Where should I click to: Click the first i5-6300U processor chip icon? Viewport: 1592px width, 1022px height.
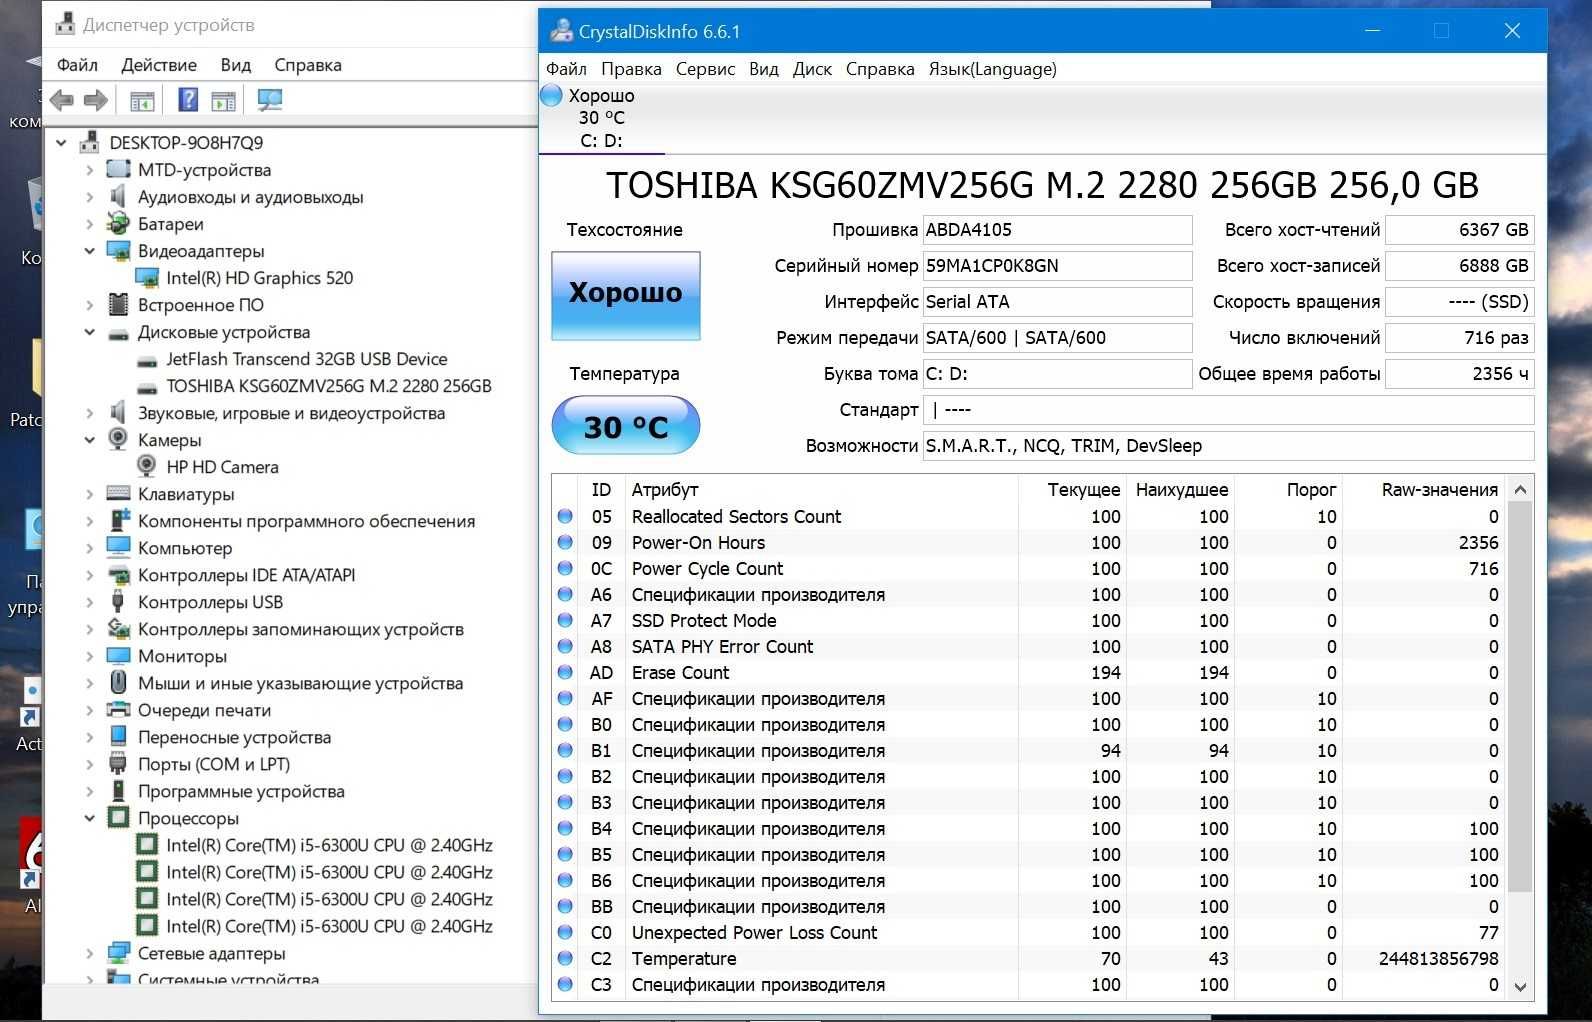tap(147, 845)
